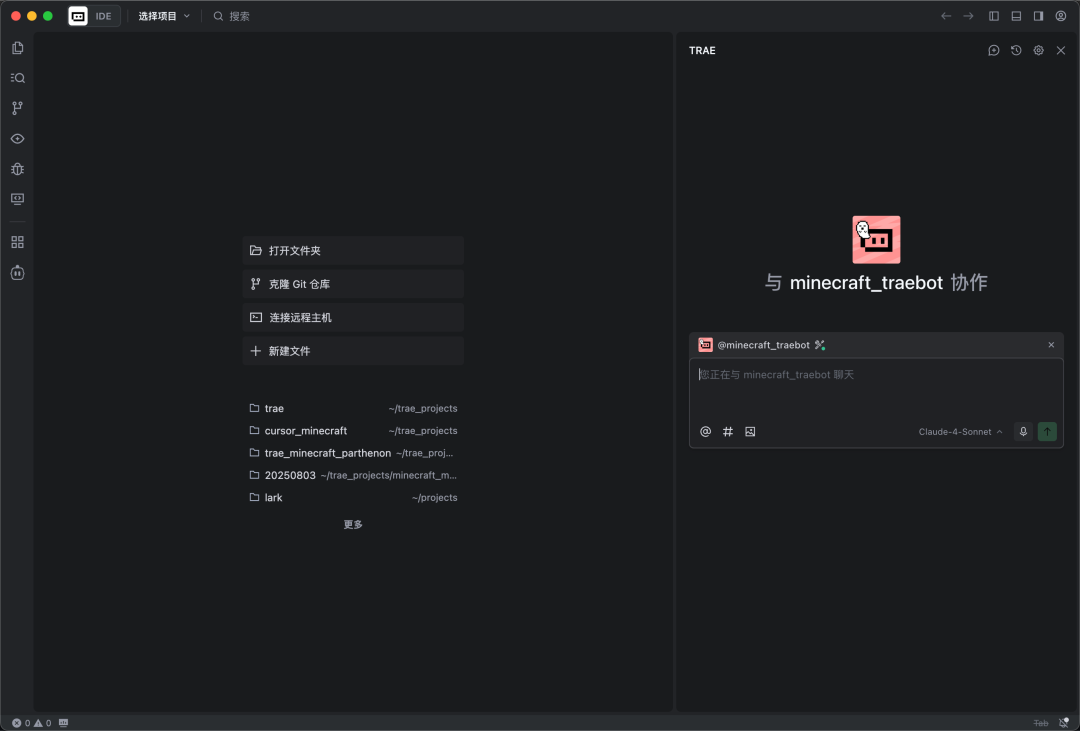Open Source Control branch icon
1080x731 pixels.
click(18, 108)
